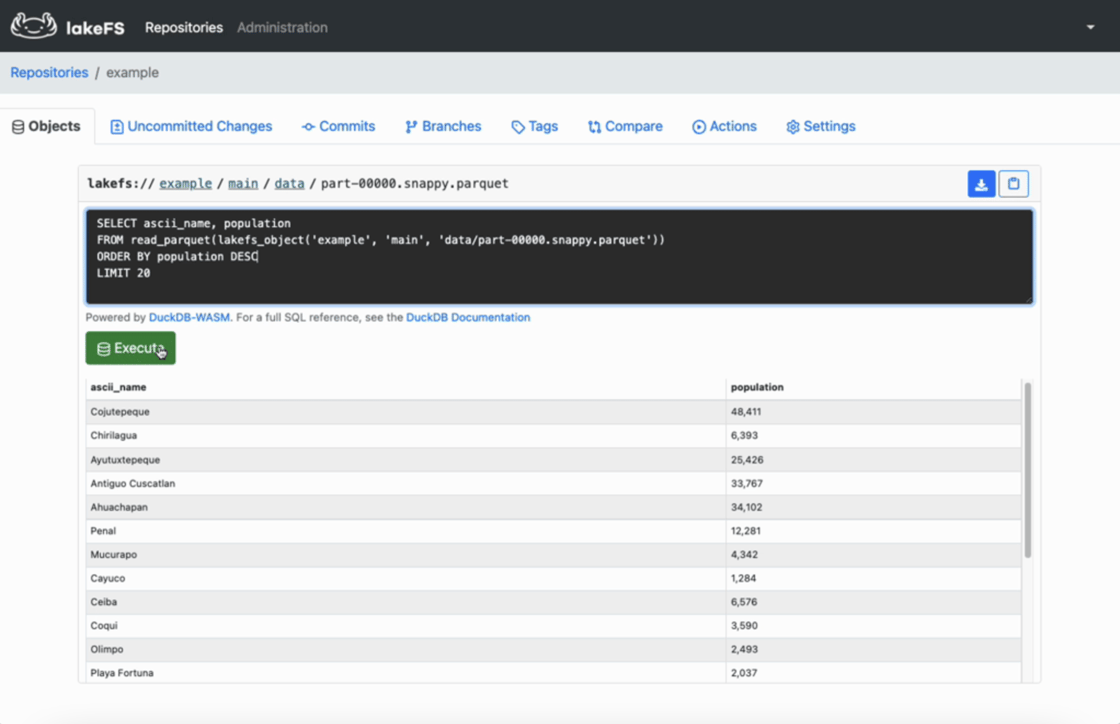The width and height of the screenshot is (1120, 724).
Task: Select the Penal name cell
Action: (406, 531)
